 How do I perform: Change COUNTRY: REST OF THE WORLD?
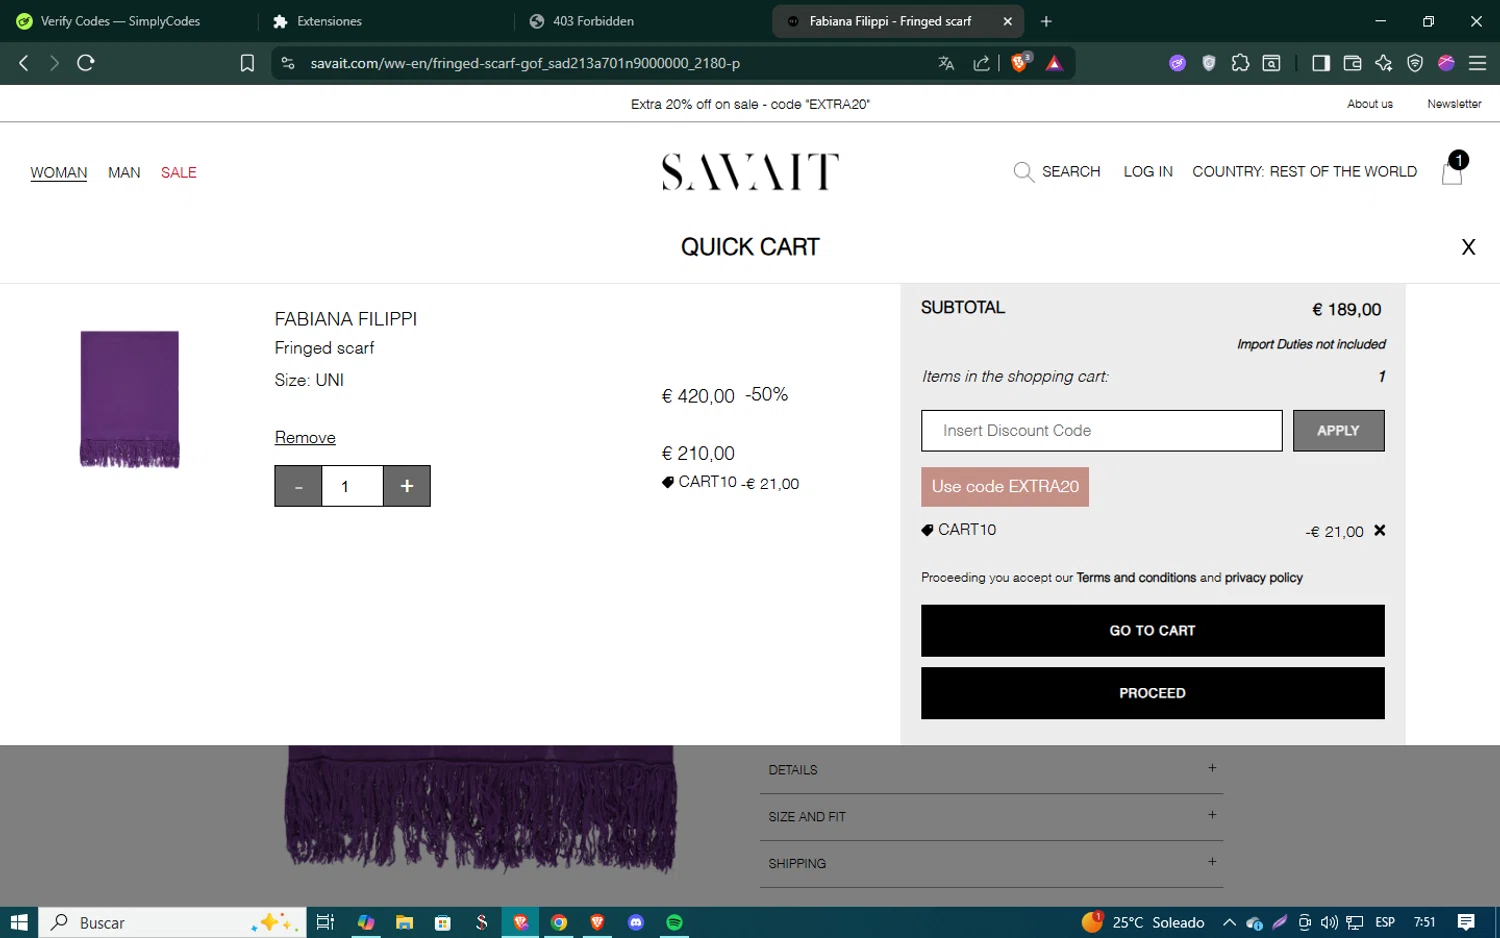pos(1304,172)
